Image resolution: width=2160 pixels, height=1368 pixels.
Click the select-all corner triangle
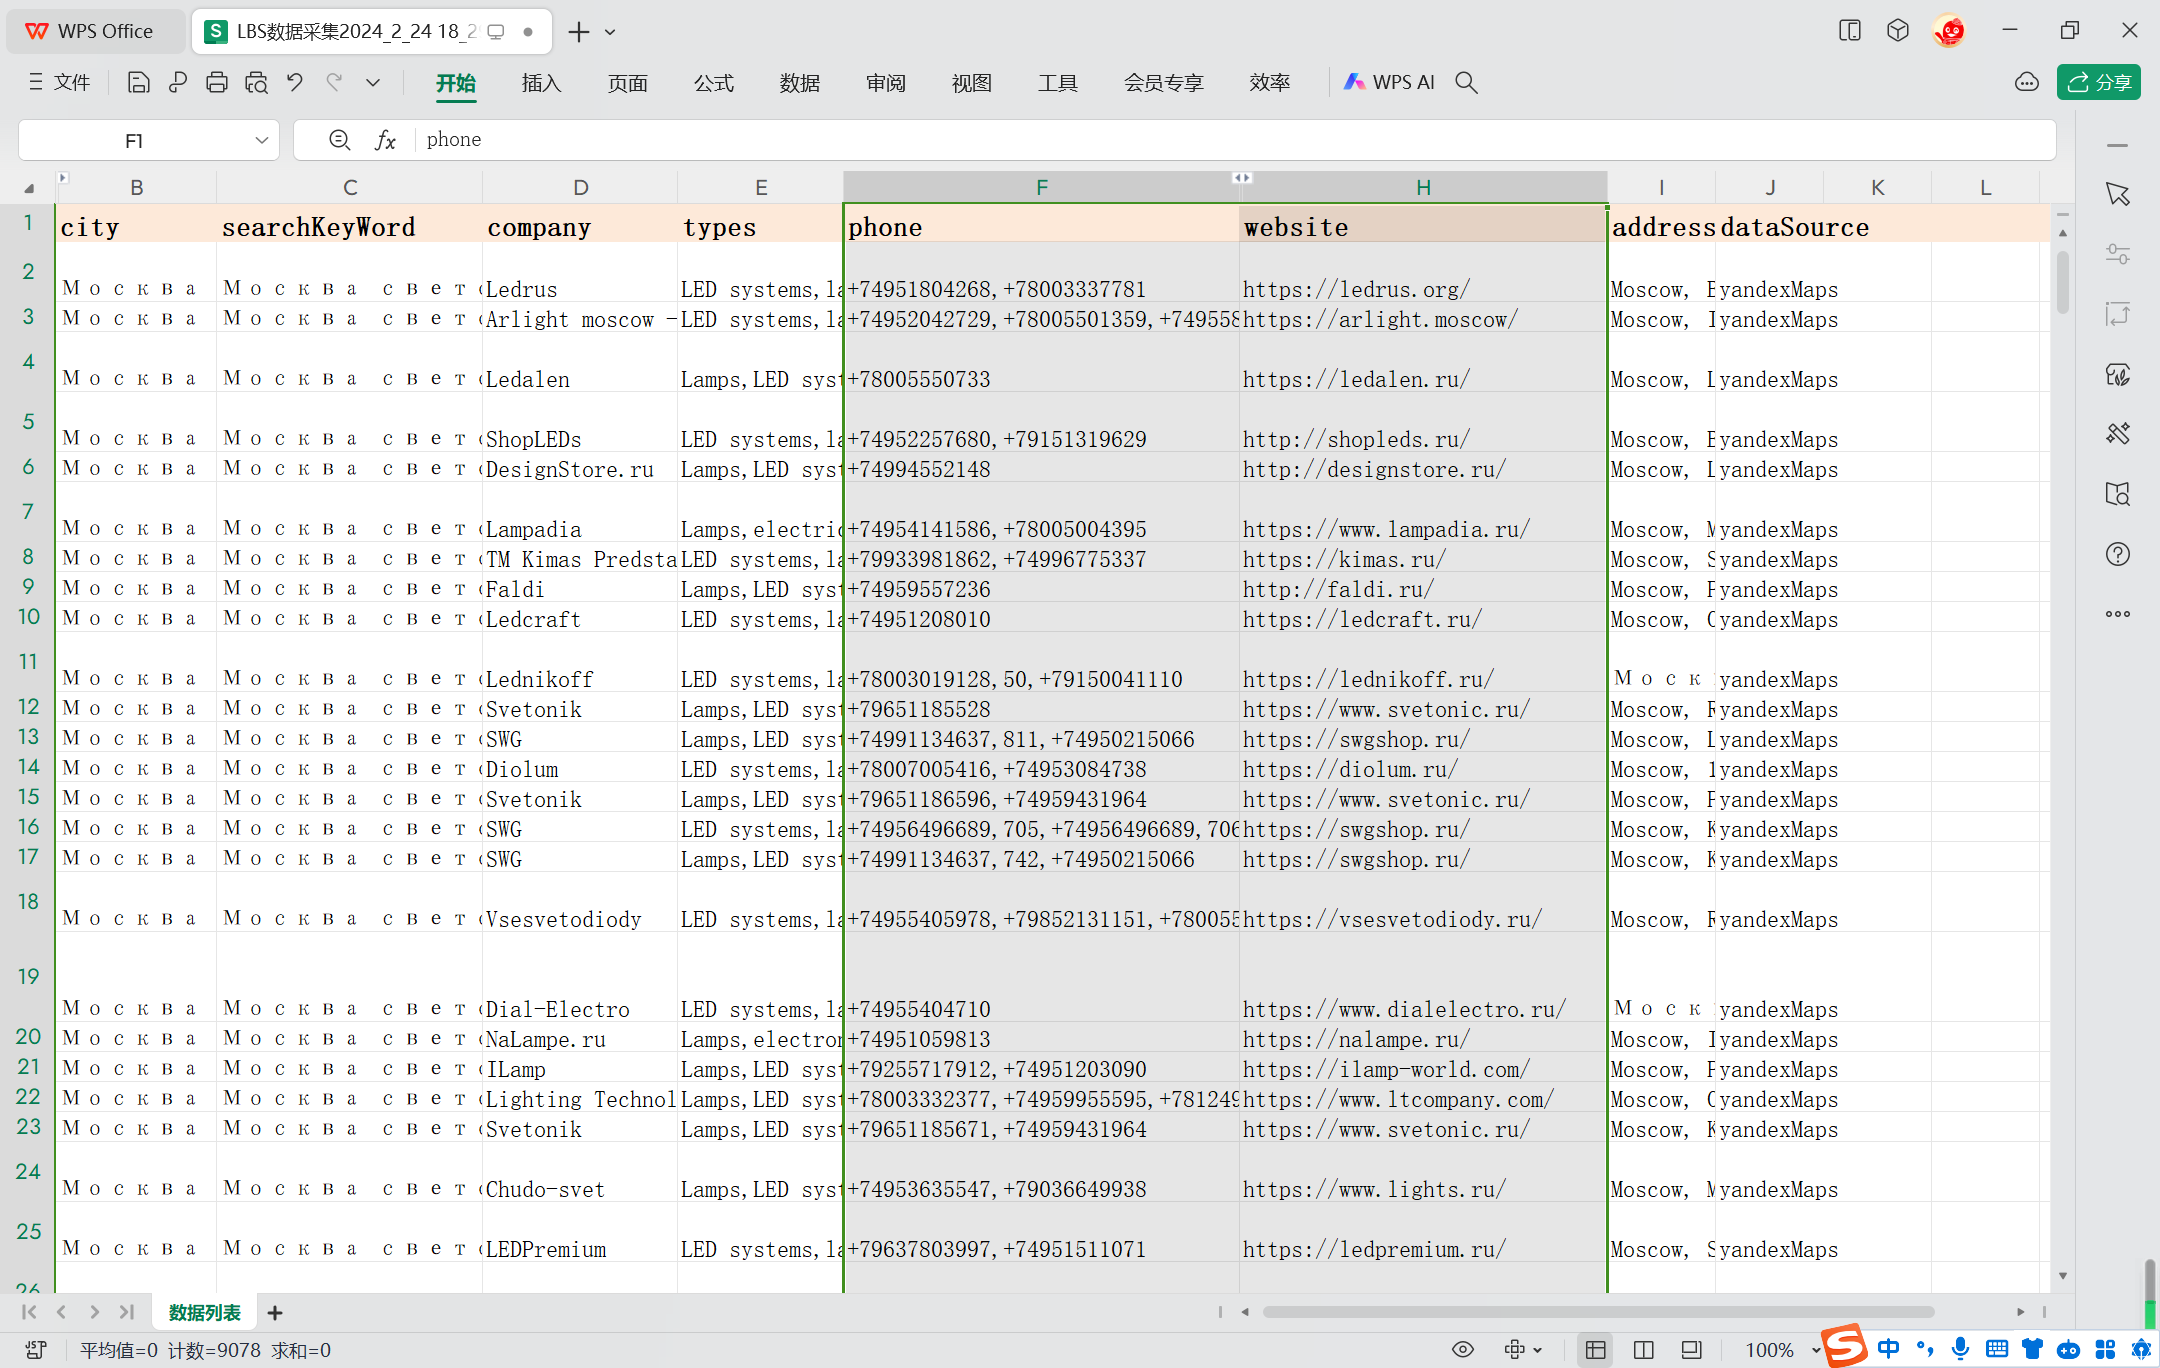(x=28, y=188)
